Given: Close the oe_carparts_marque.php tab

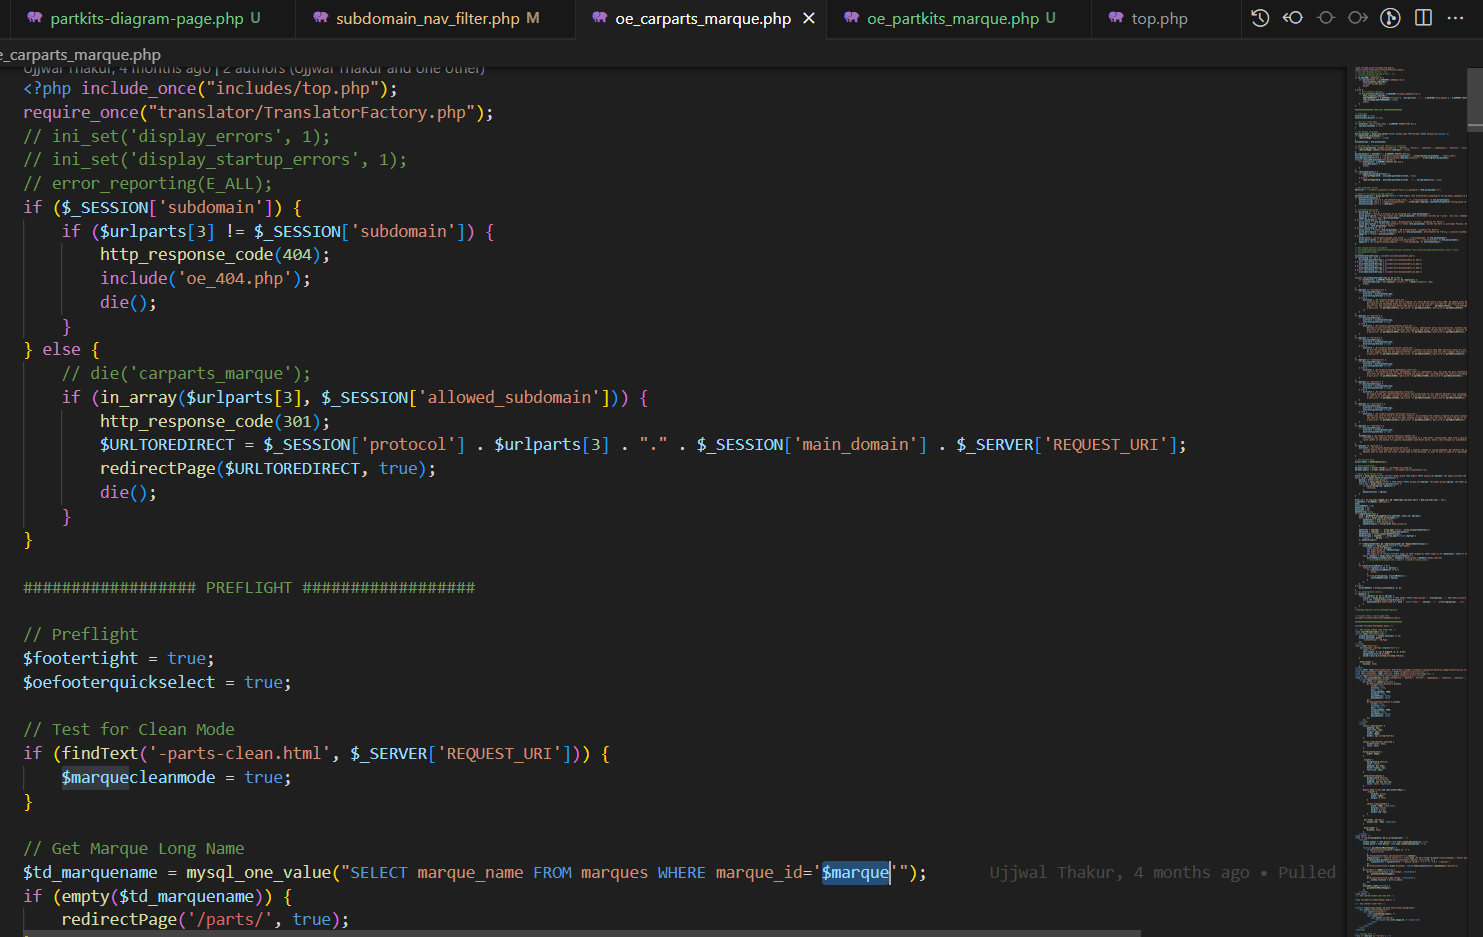Looking at the screenshot, I should point(809,18).
